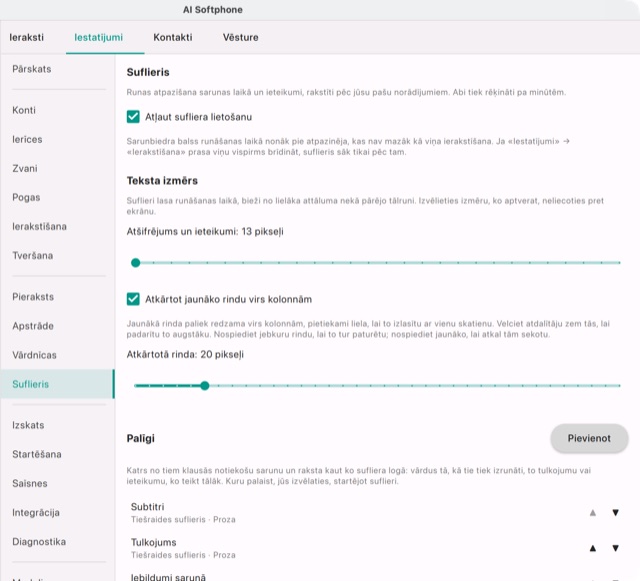The width and height of the screenshot is (640, 581).
Task: Select the Subtitri assistant row
Action: coord(378,512)
